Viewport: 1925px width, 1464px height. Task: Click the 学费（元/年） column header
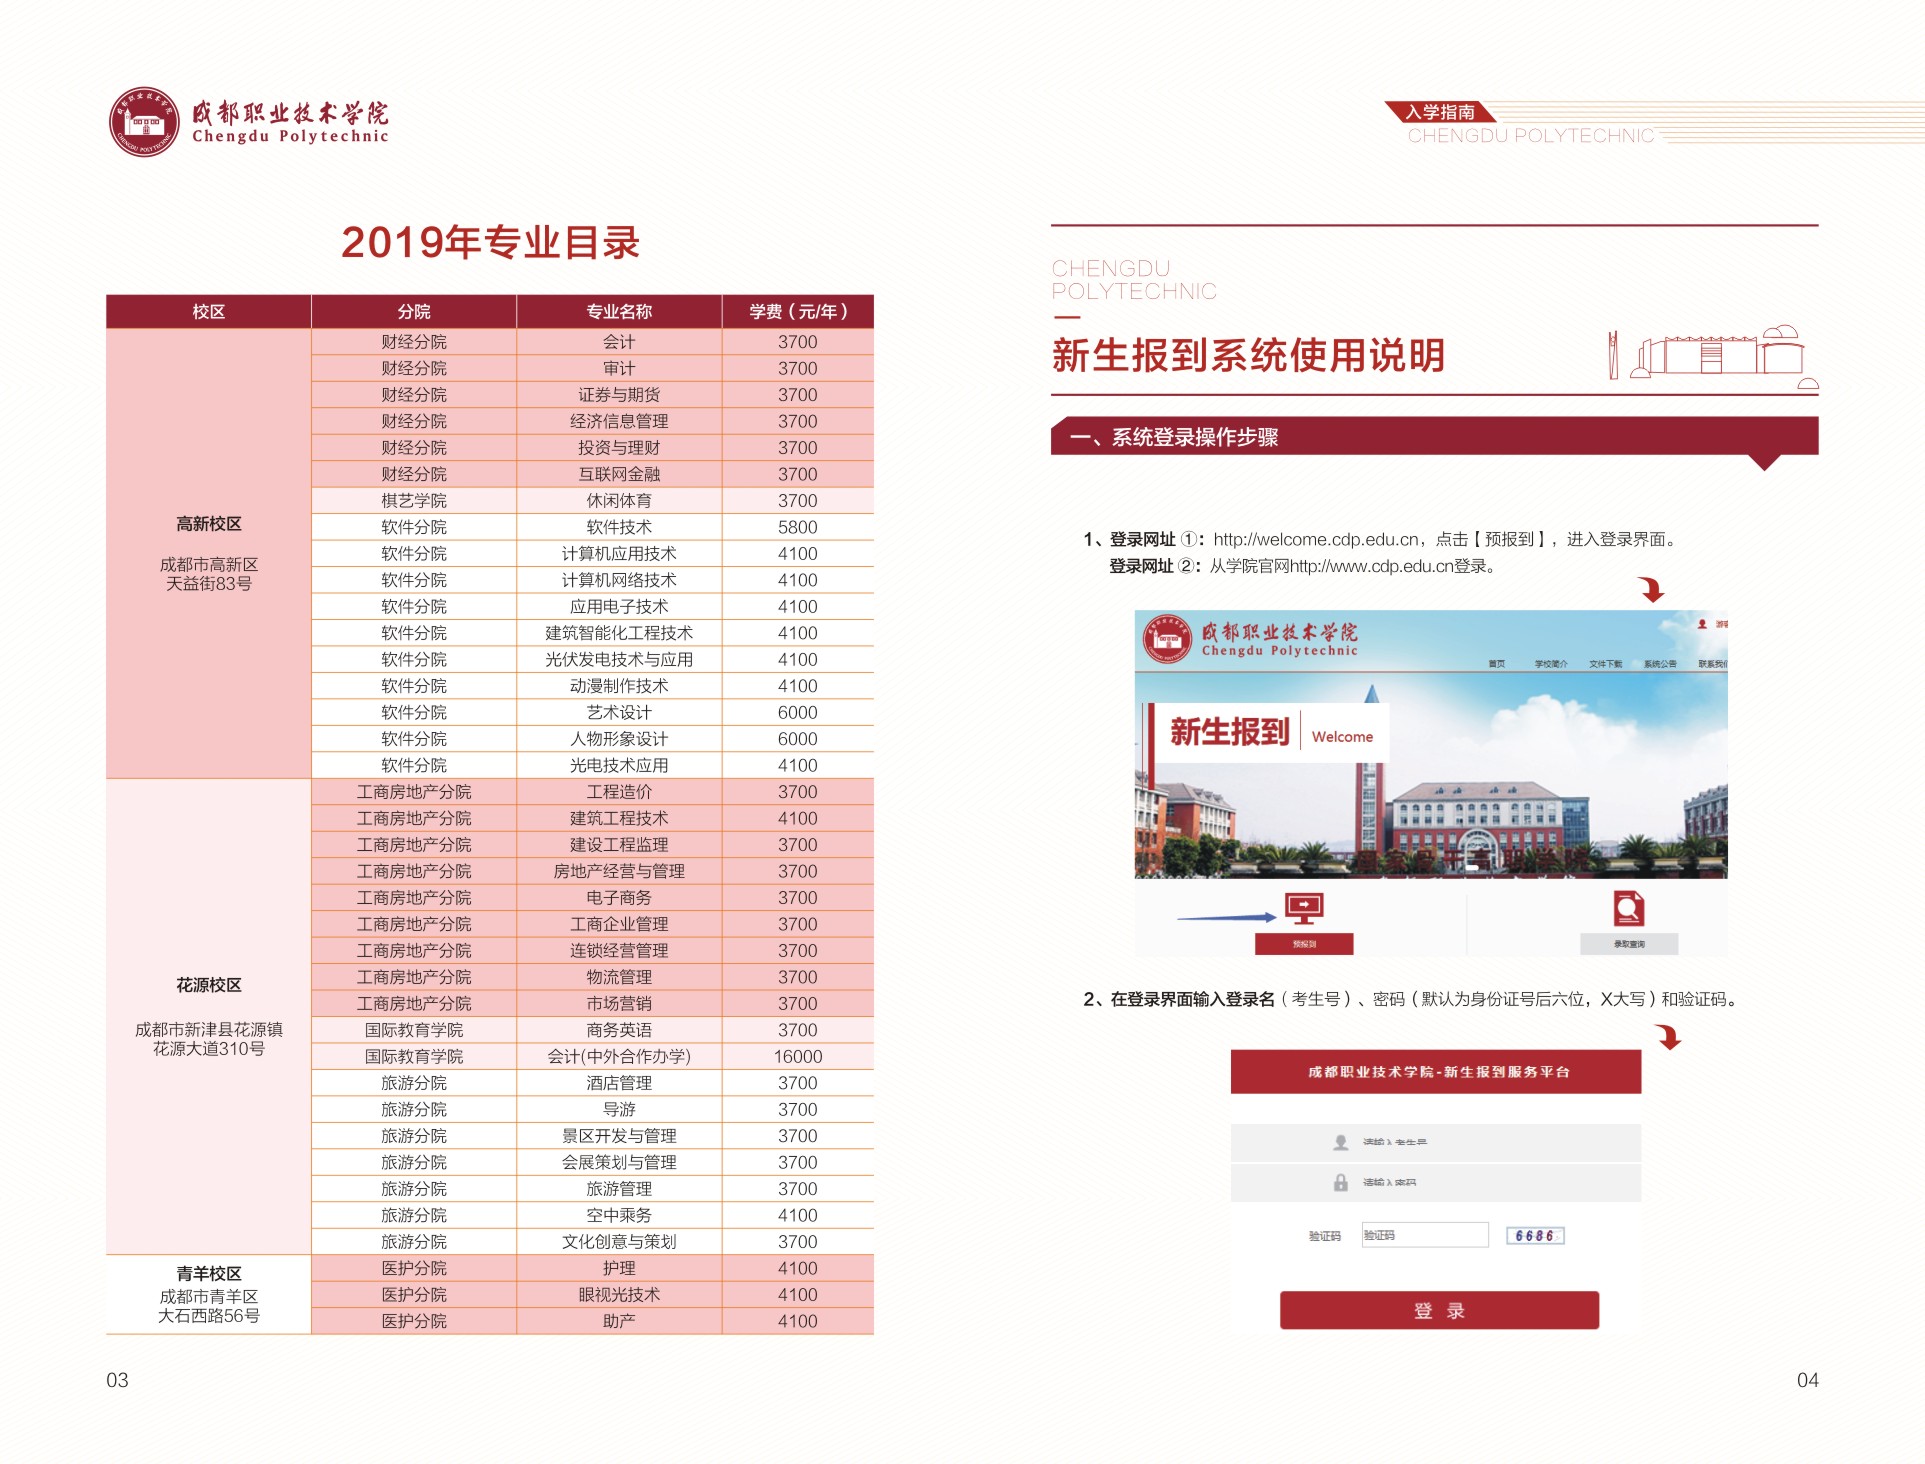(x=798, y=311)
